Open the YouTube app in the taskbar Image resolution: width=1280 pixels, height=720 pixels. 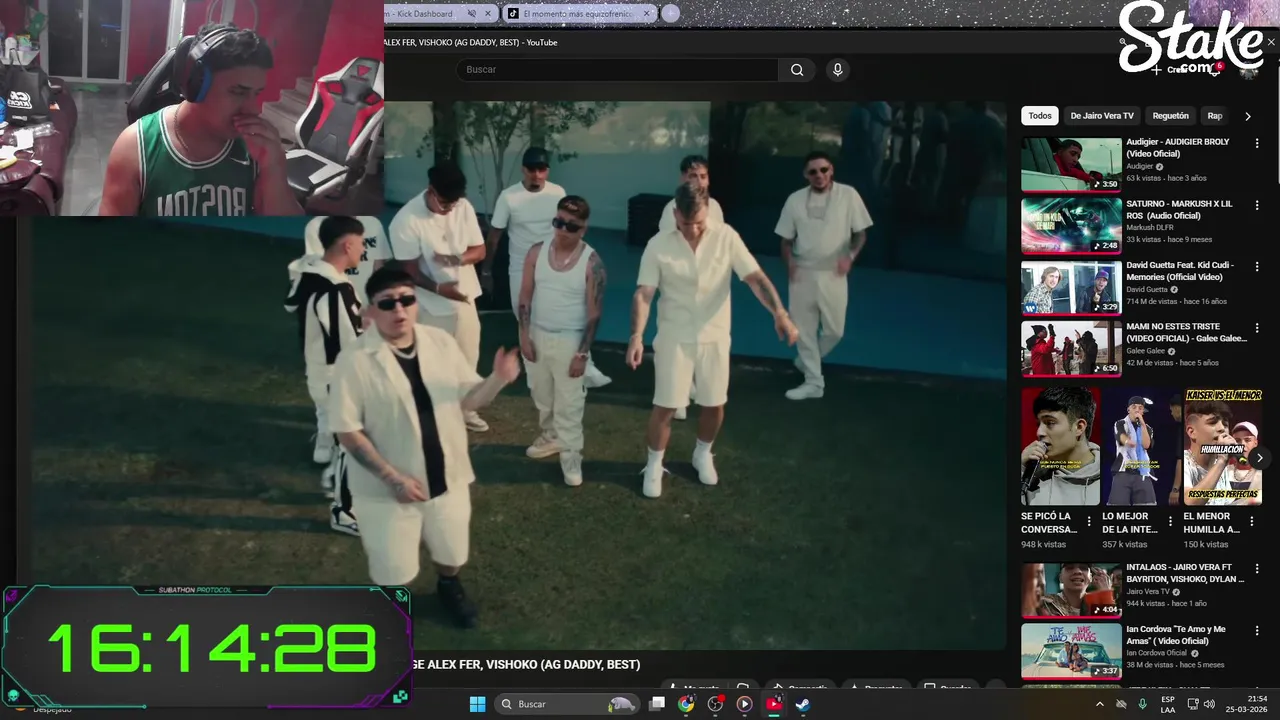773,704
